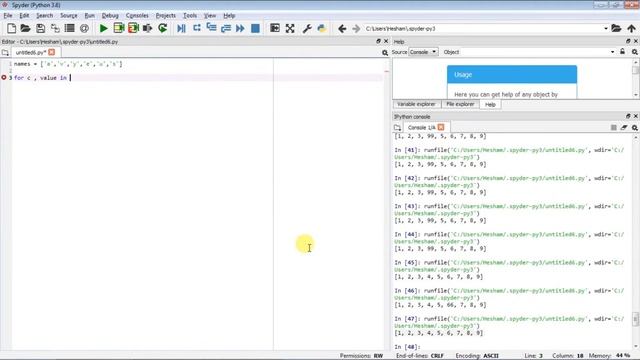Toggle breakpoint on line 3
Screen dimensions: 640x360
click(4, 78)
